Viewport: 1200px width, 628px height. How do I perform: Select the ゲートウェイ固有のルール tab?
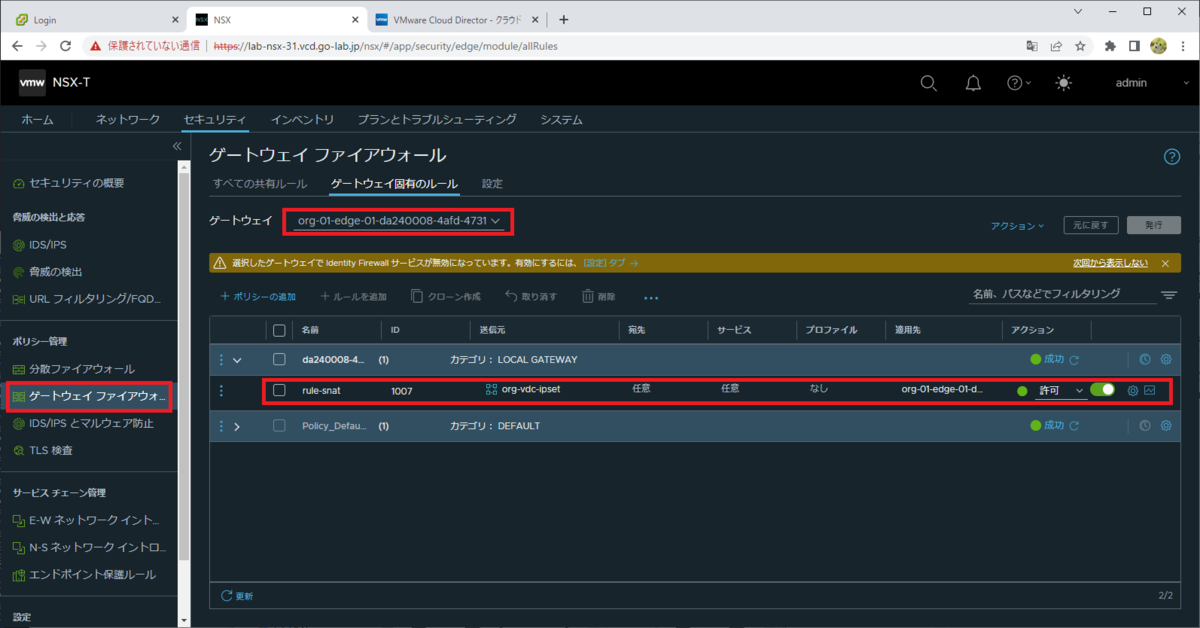tap(394, 184)
